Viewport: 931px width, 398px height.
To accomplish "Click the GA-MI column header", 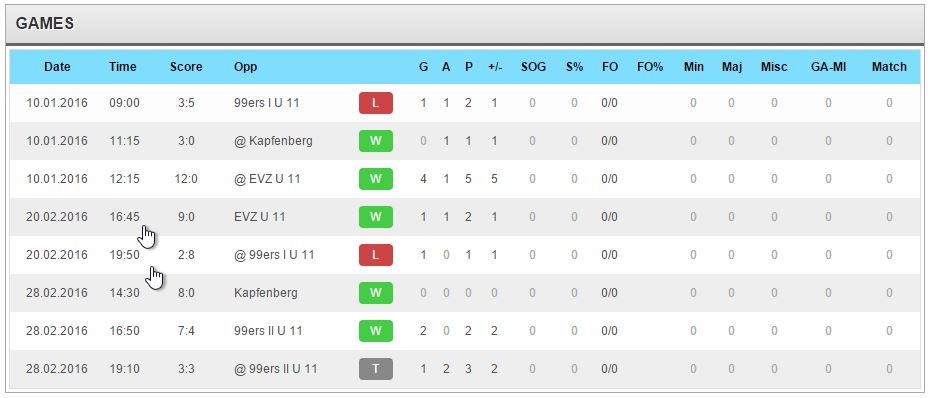I will click(x=828, y=67).
